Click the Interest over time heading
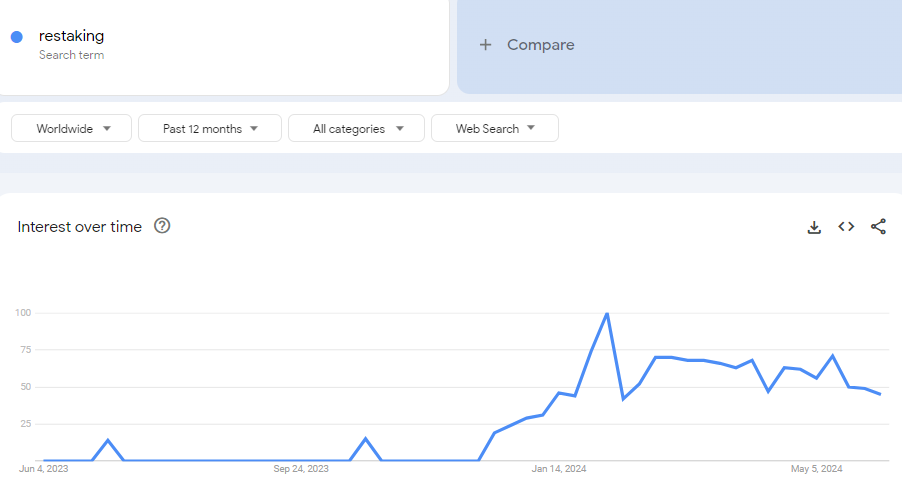 point(80,227)
